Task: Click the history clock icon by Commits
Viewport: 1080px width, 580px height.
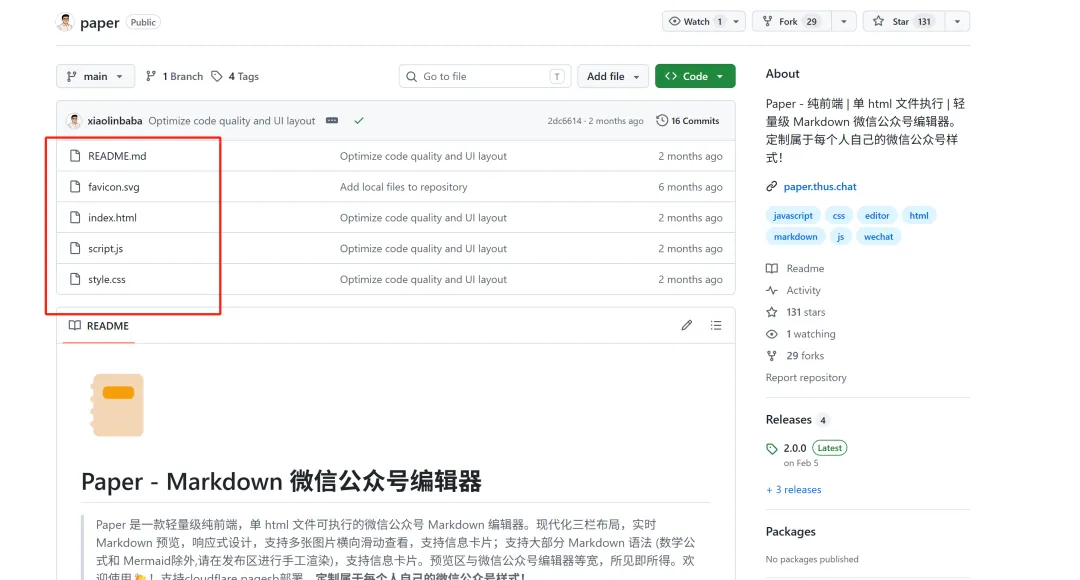Action: 662,121
